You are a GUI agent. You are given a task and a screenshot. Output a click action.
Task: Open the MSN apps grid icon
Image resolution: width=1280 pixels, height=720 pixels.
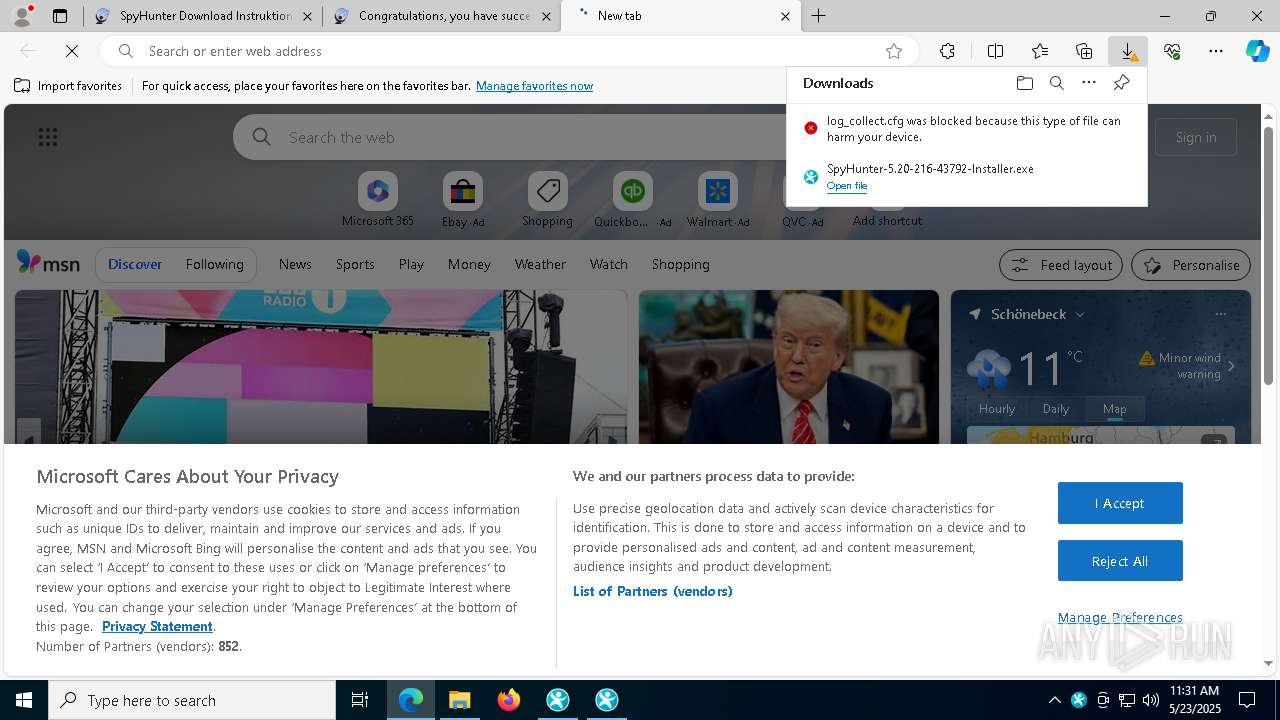[x=48, y=137]
